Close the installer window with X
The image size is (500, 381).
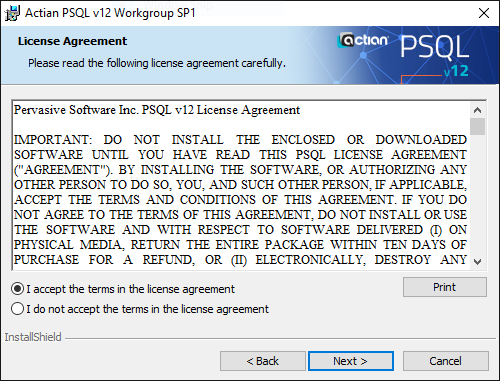point(484,13)
